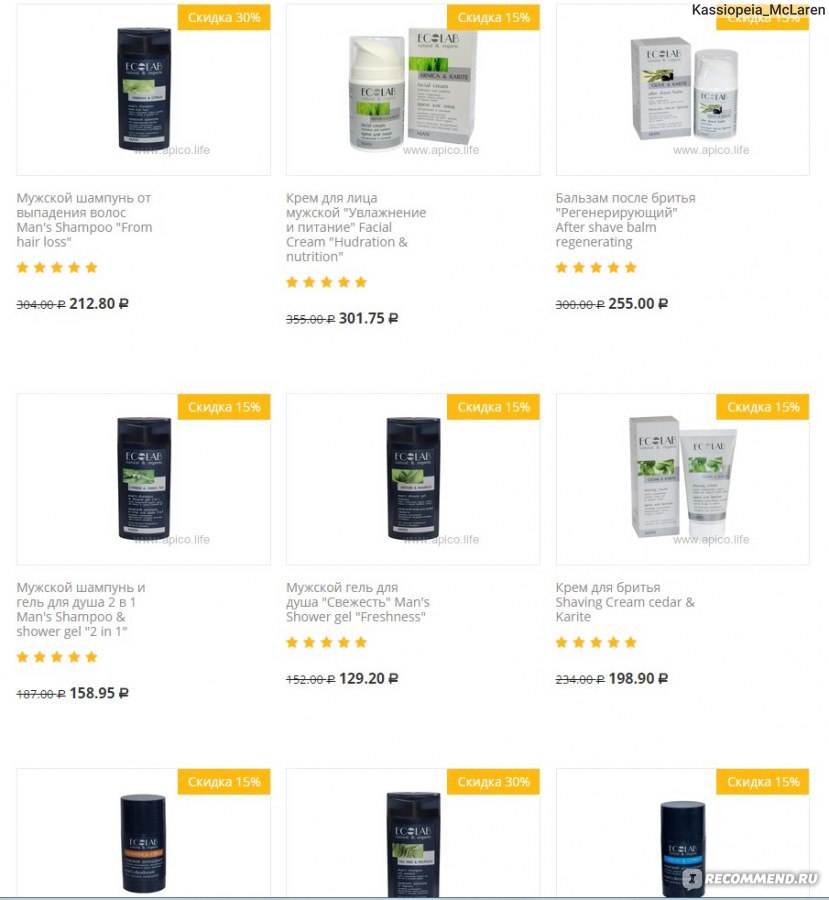Click Скидка 15% badge on Freshness shower gel

[493, 407]
